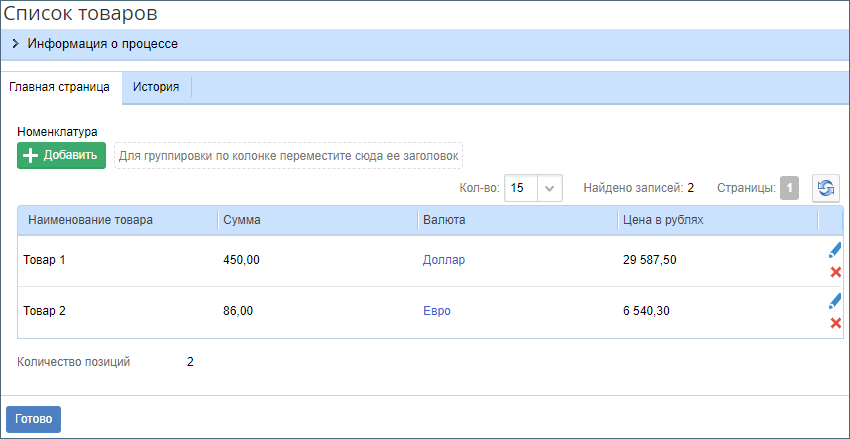Click the edit pencil icon for Товар 1
This screenshot has height=439, width=850.
pyautogui.click(x=835, y=250)
